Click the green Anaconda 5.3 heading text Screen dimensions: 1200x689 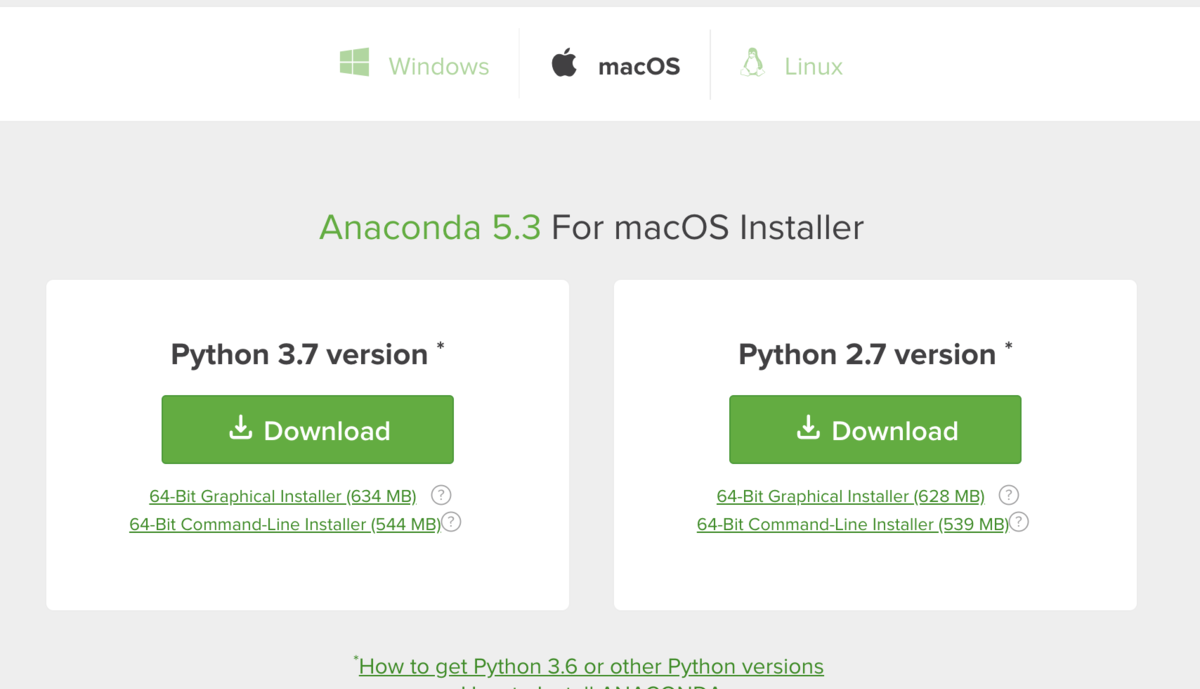pos(430,227)
